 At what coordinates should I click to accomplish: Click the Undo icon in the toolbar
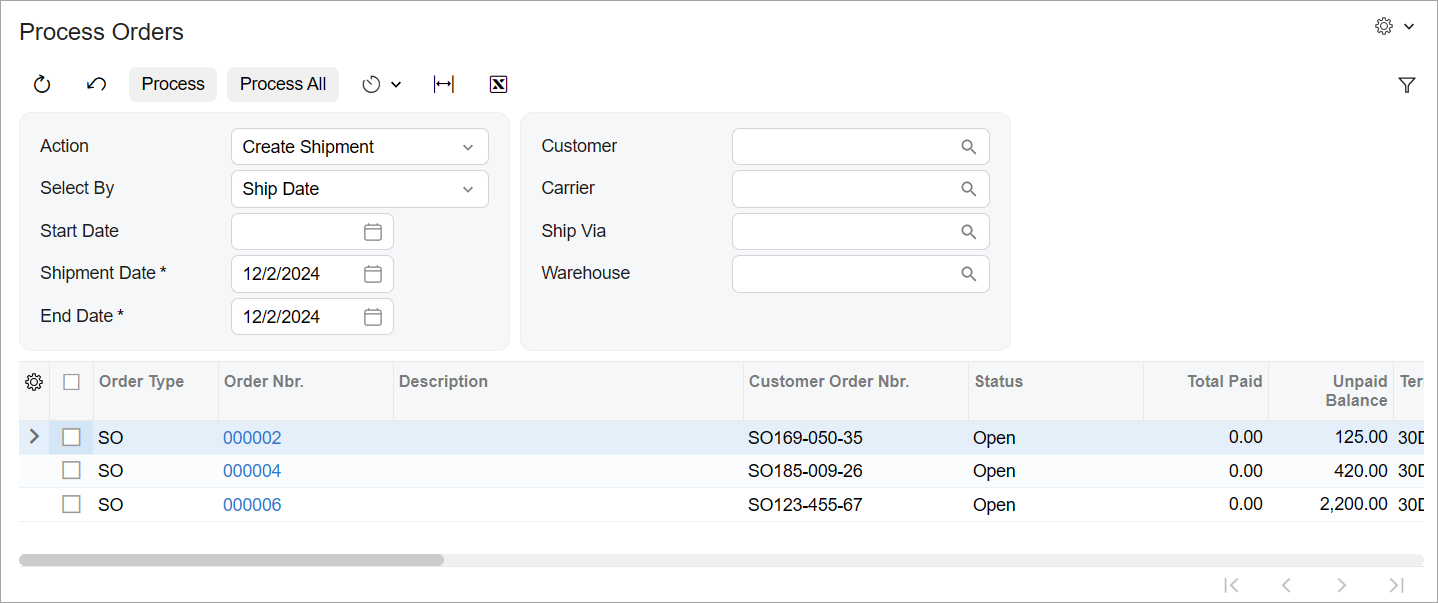[96, 85]
